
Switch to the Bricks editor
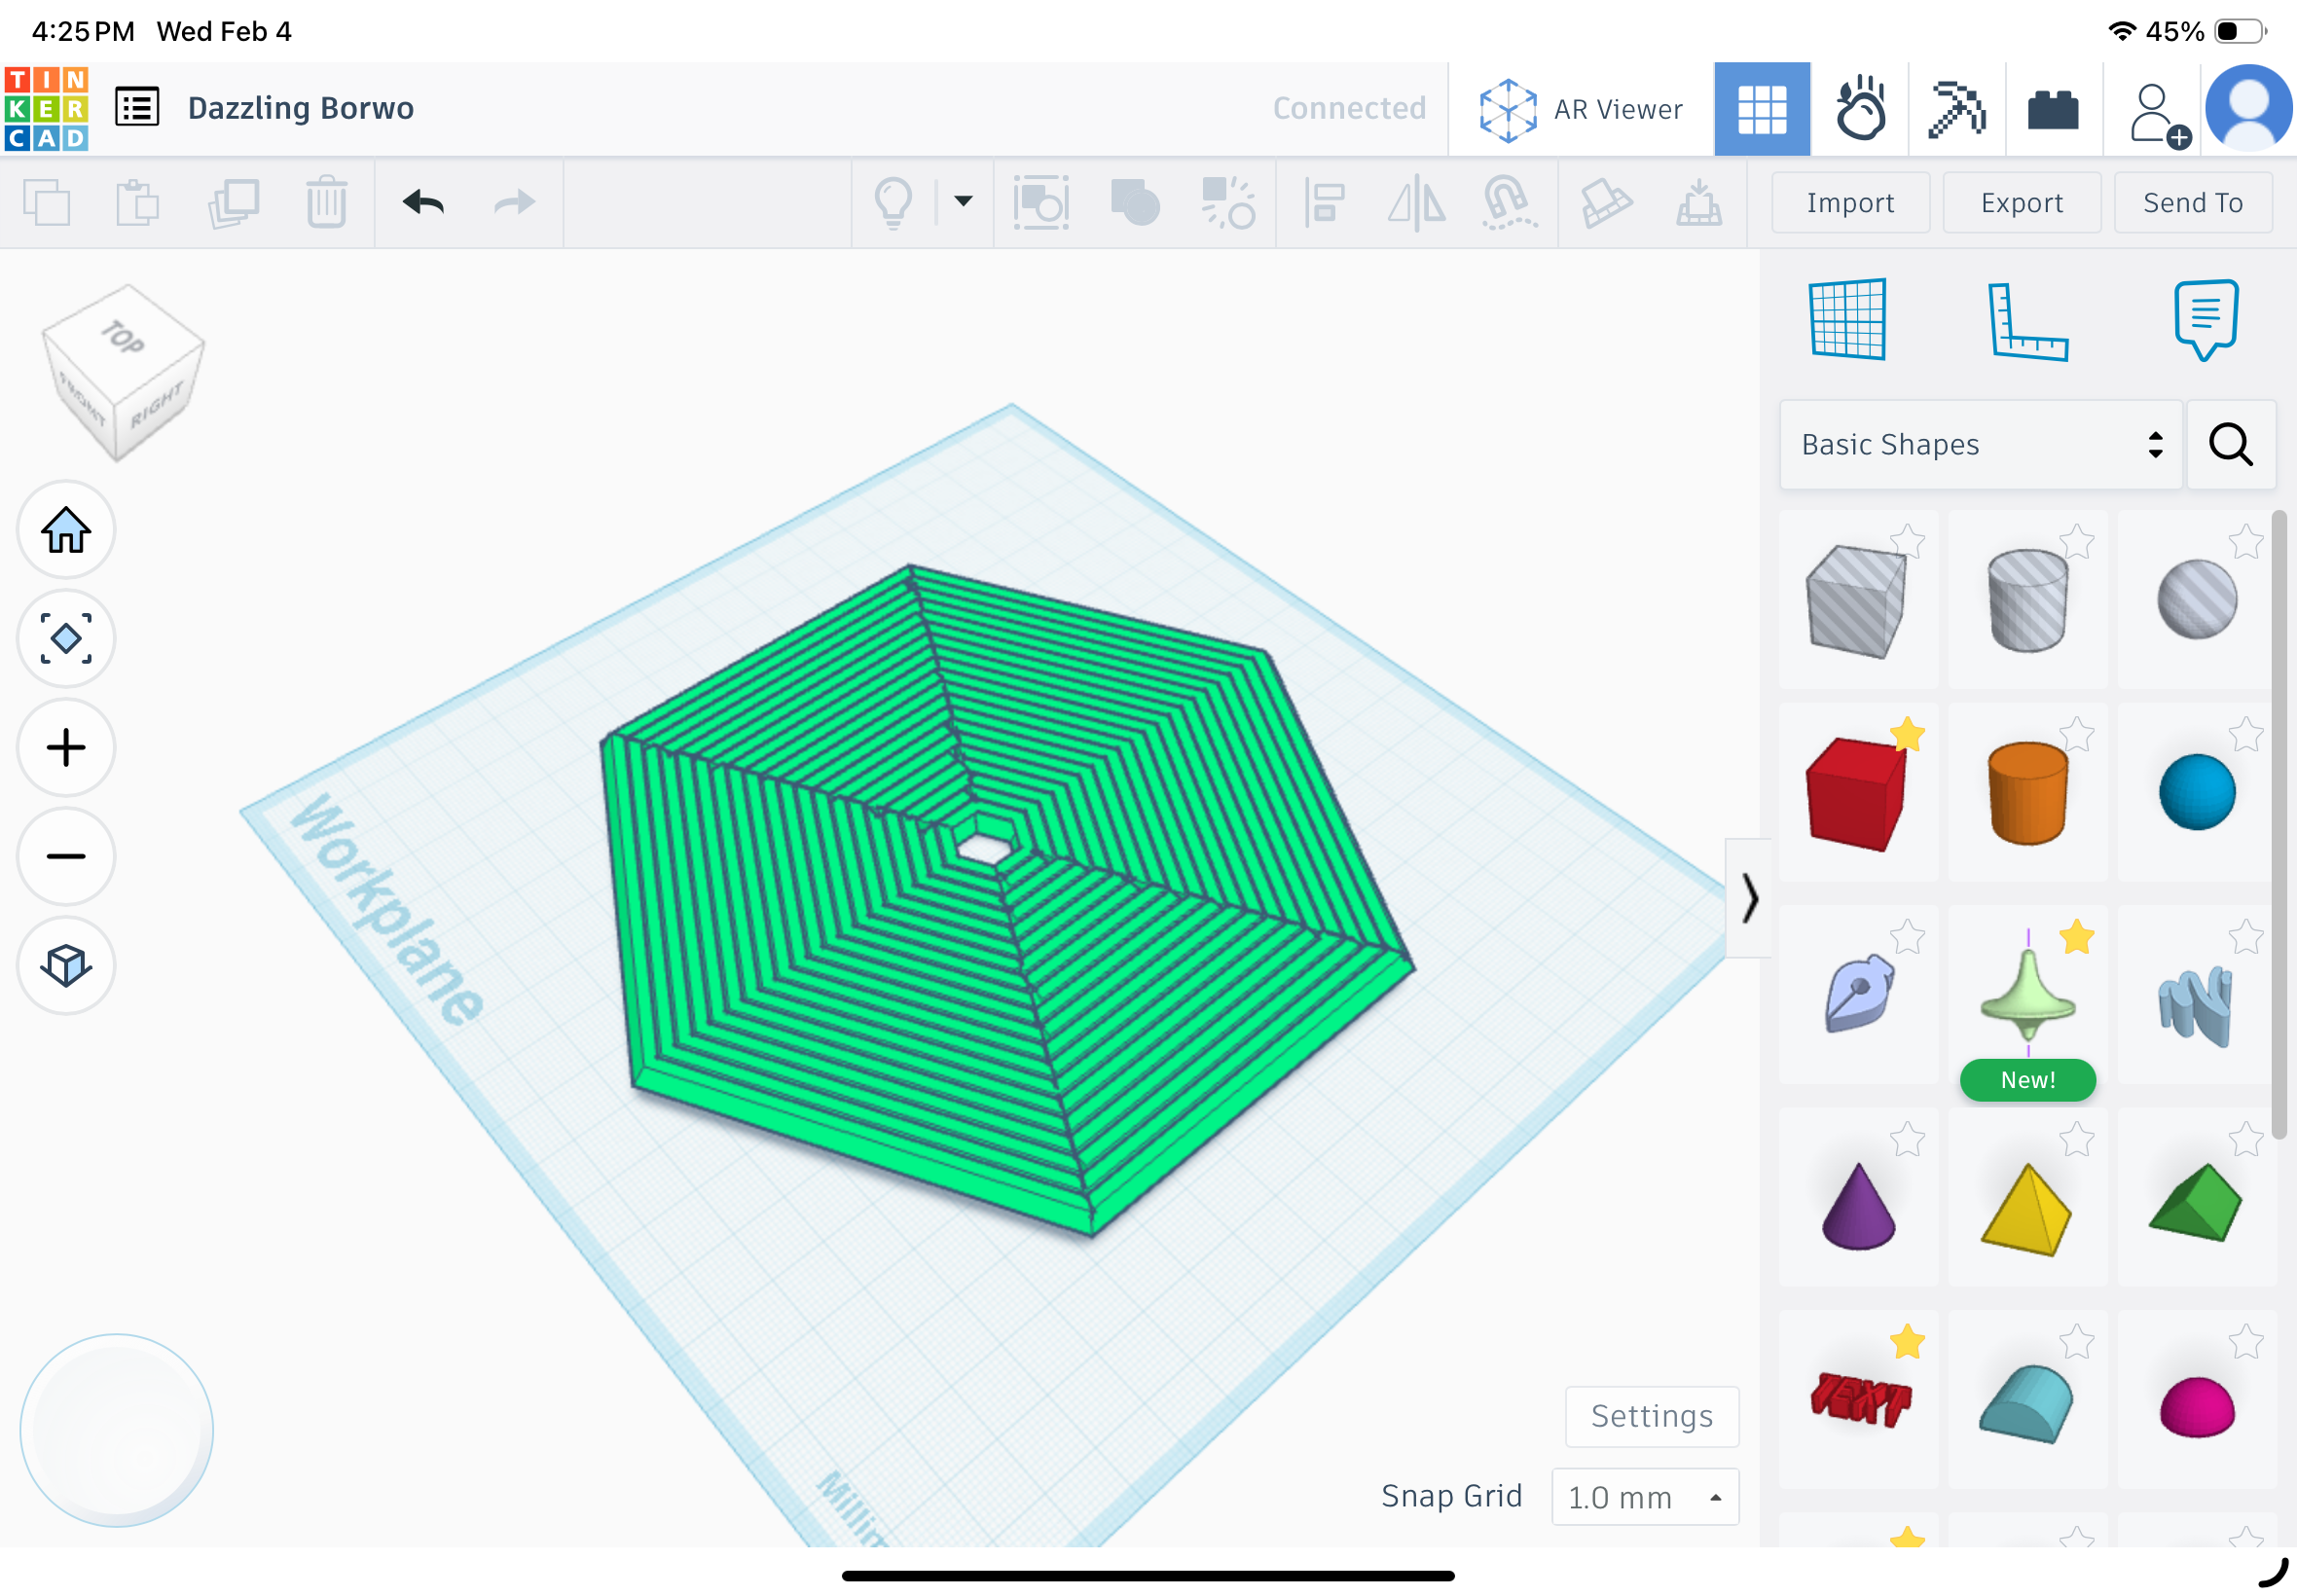coord(2053,109)
